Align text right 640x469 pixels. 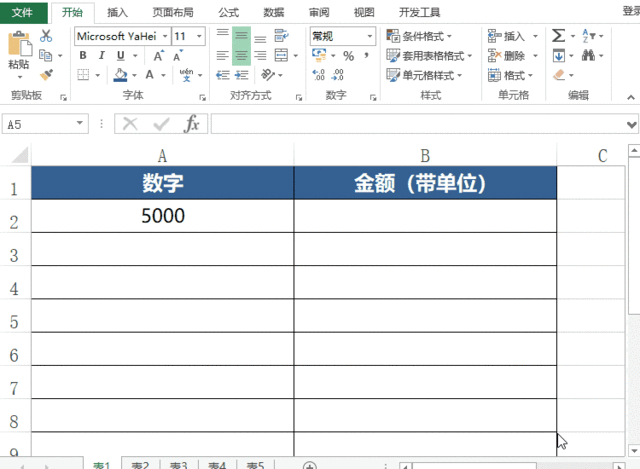tap(260, 56)
